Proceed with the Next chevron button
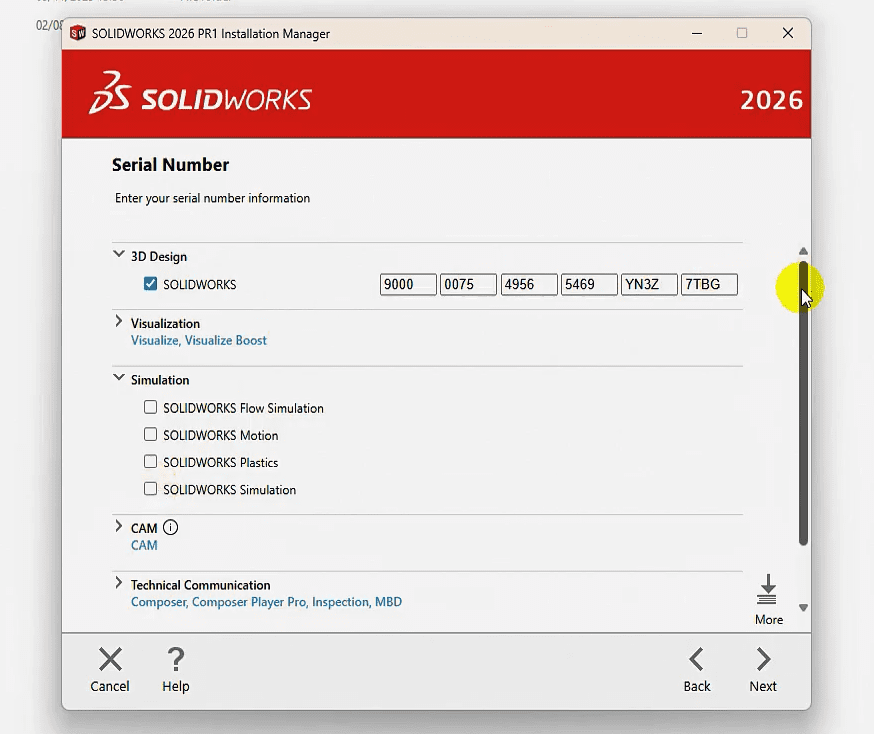The image size is (874, 734). click(763, 659)
